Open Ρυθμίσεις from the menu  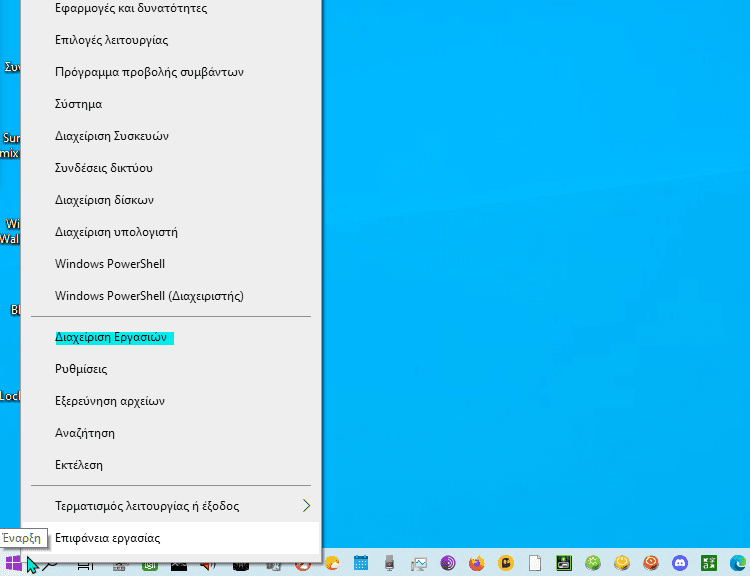tap(171, 369)
